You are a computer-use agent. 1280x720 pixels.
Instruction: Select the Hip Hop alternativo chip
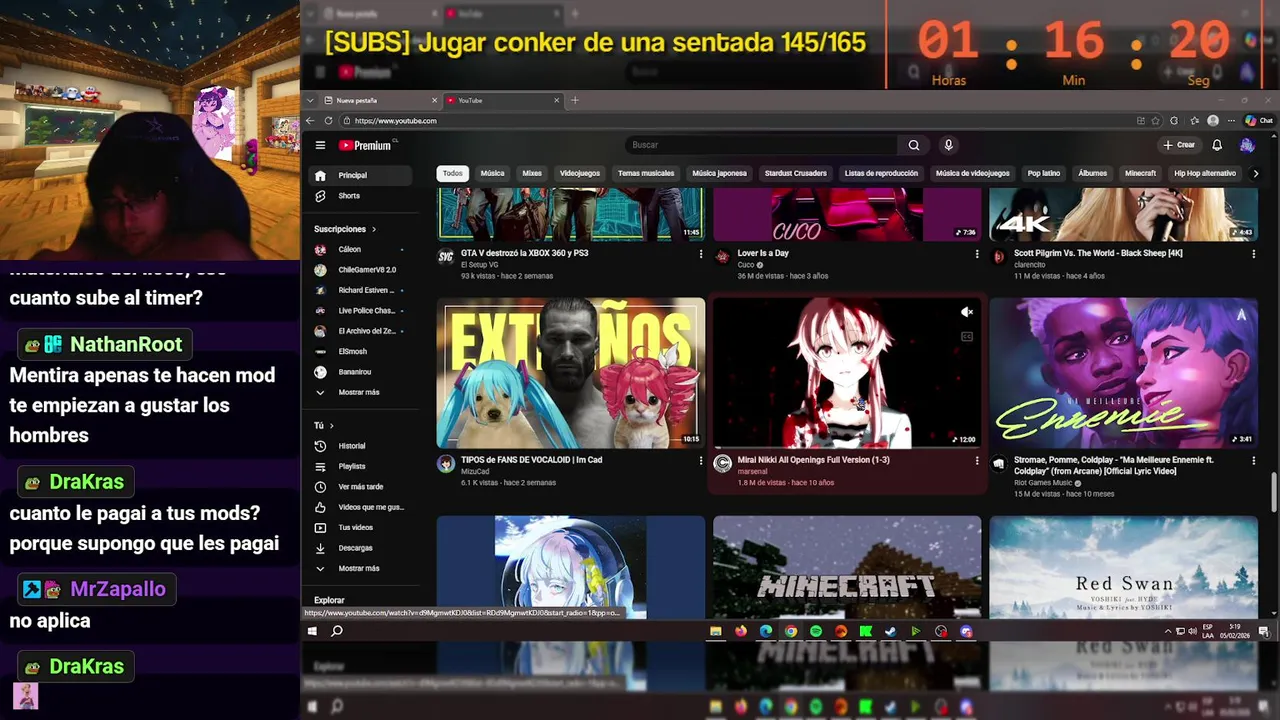pyautogui.click(x=1205, y=173)
